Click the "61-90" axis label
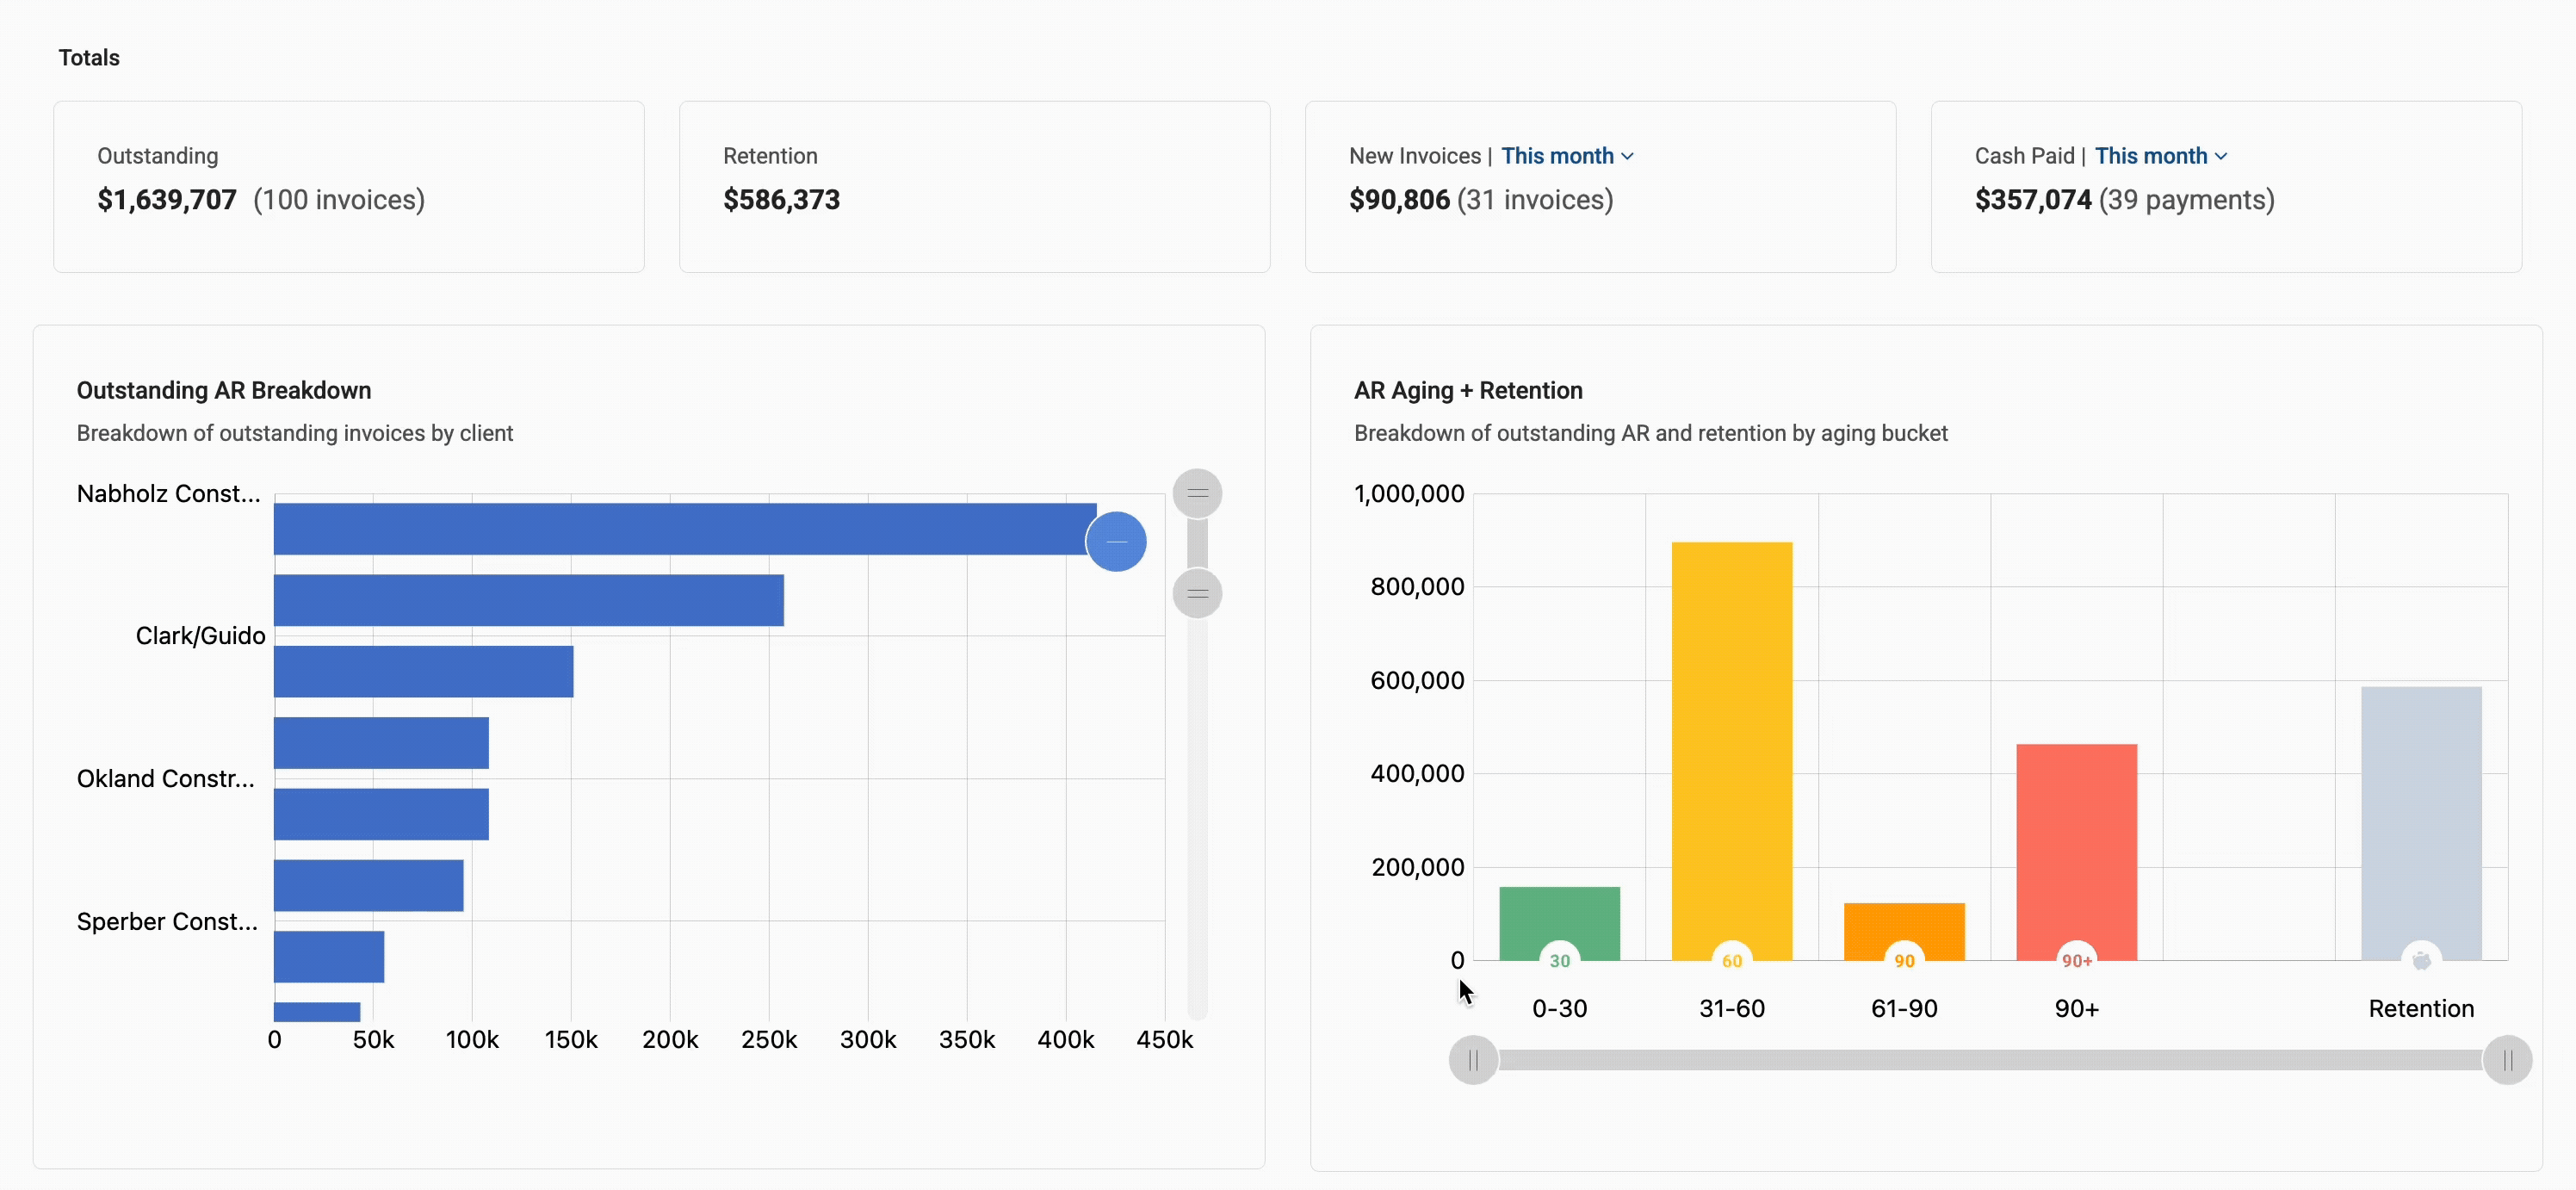 [x=1904, y=1009]
